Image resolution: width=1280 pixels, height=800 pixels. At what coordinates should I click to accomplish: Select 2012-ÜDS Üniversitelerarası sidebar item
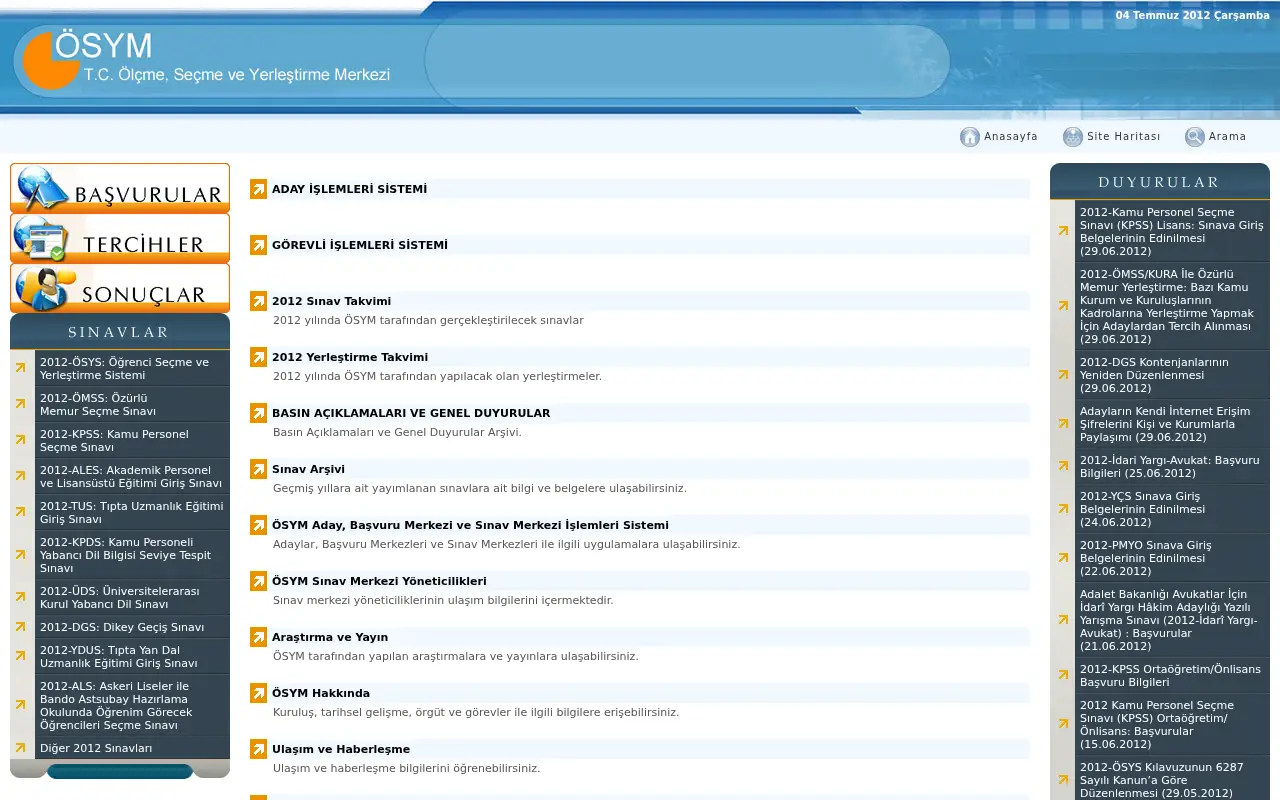pyautogui.click(x=119, y=597)
